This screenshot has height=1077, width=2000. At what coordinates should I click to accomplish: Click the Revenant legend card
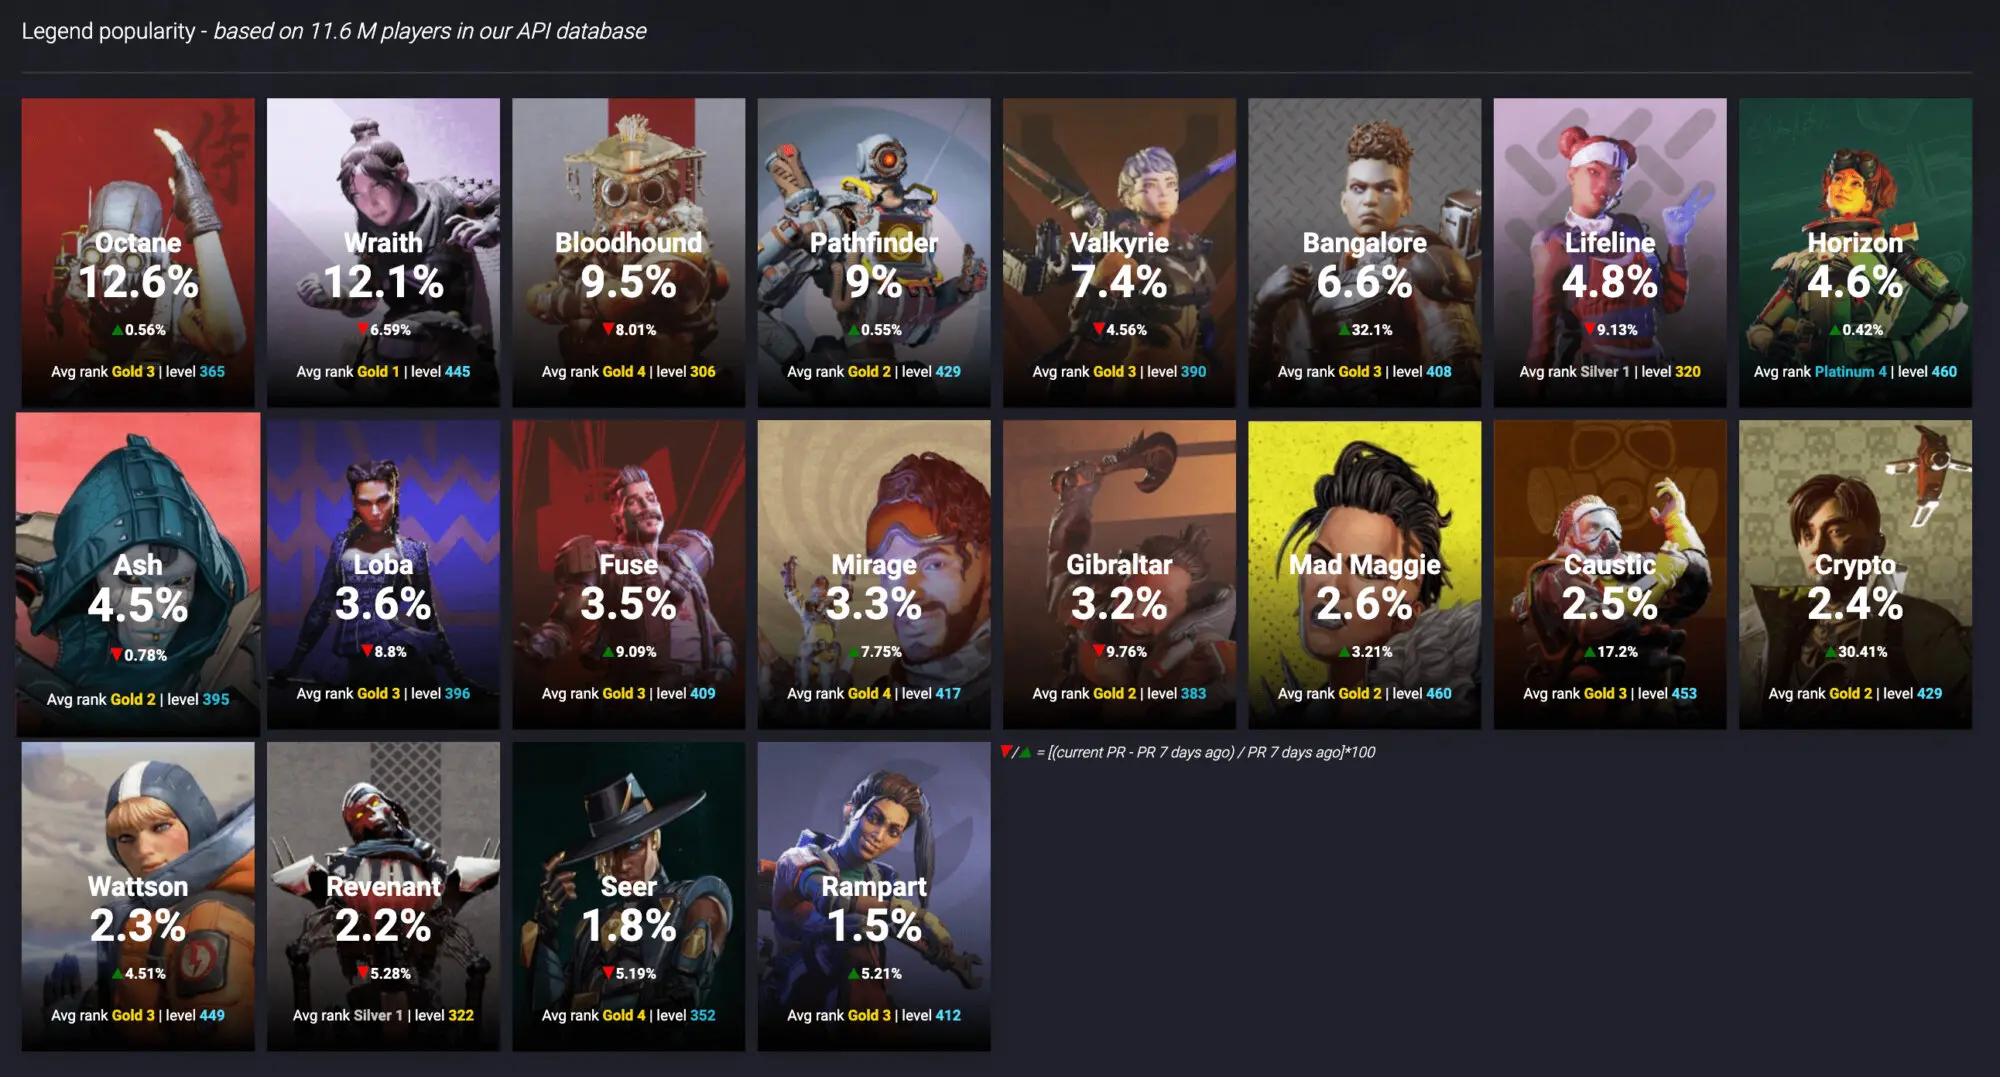[383, 896]
